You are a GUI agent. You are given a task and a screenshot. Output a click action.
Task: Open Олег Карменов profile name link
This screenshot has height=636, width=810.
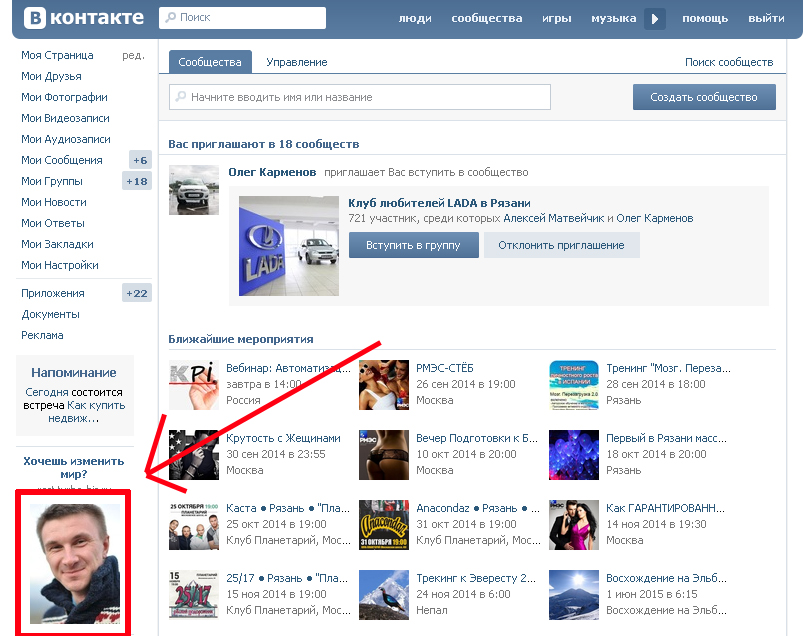click(272, 172)
